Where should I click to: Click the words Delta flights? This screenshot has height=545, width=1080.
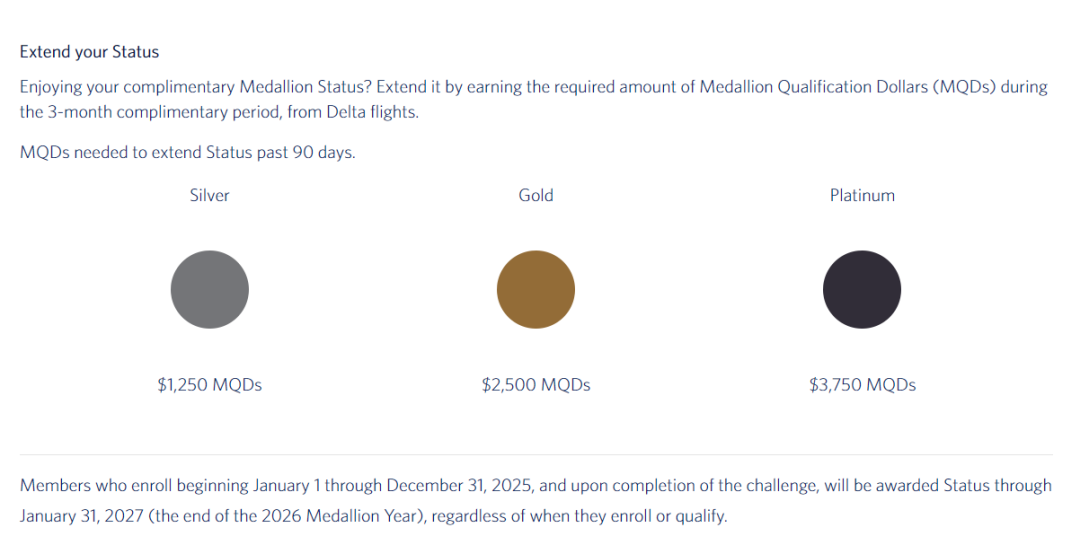(372, 112)
